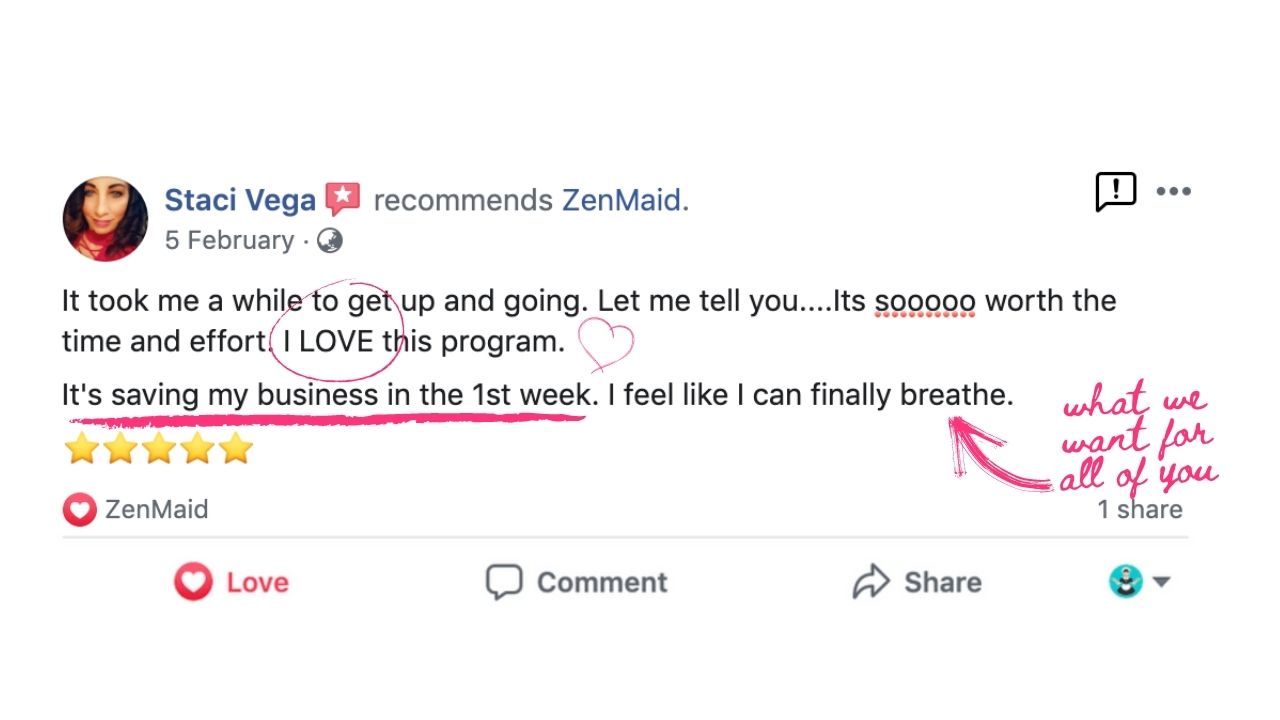Click the handwritten "what we want" note
The width and height of the screenshot is (1280, 720).
(1138, 439)
